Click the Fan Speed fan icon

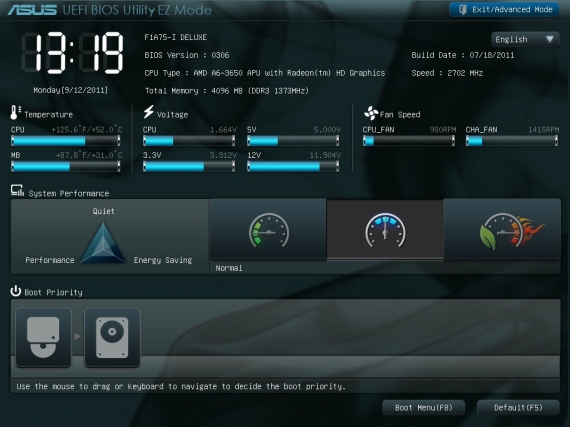coord(371,113)
